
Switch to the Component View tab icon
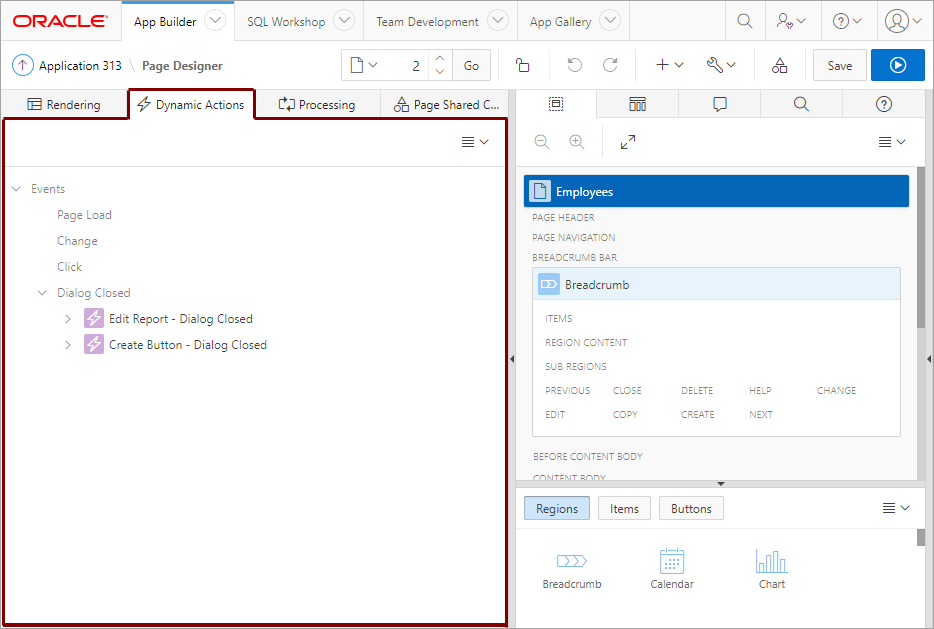[x=637, y=104]
